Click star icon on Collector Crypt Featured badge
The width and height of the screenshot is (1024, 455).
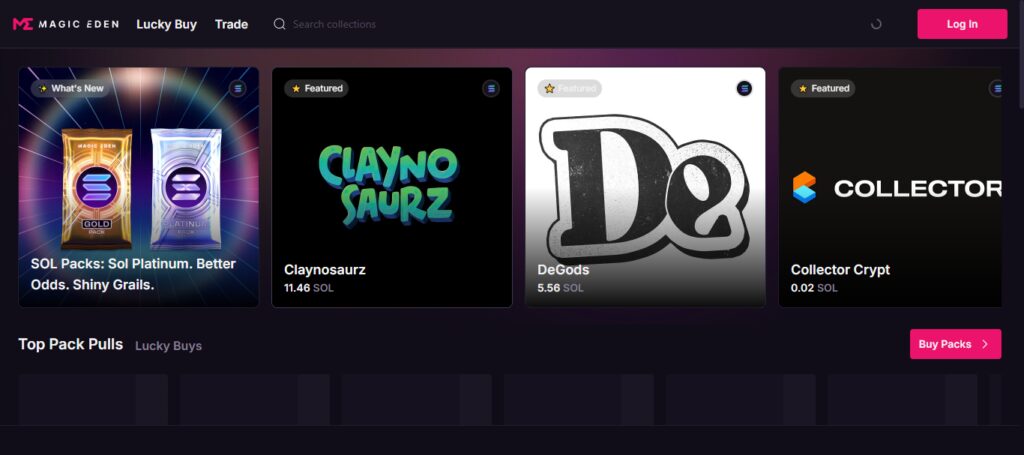click(x=803, y=88)
